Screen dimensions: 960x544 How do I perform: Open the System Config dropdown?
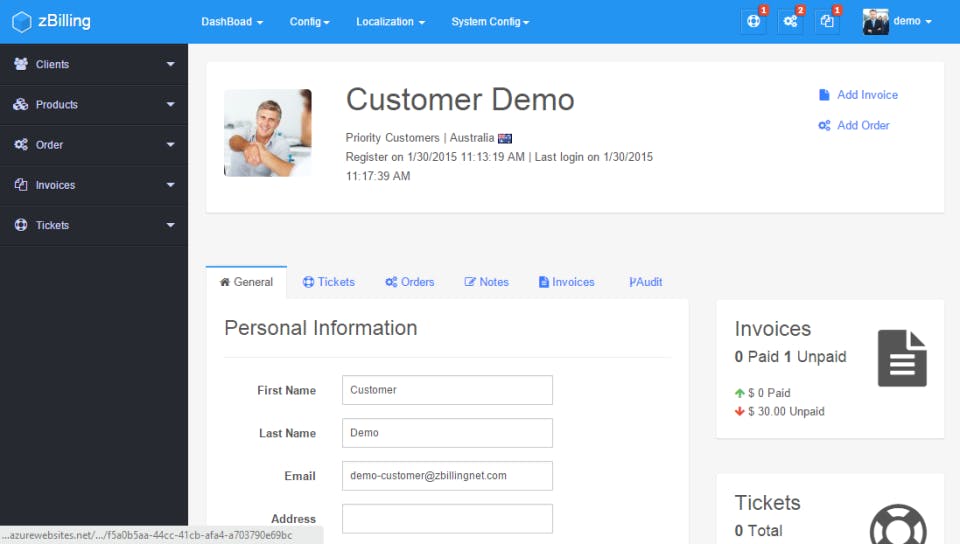[x=490, y=21]
